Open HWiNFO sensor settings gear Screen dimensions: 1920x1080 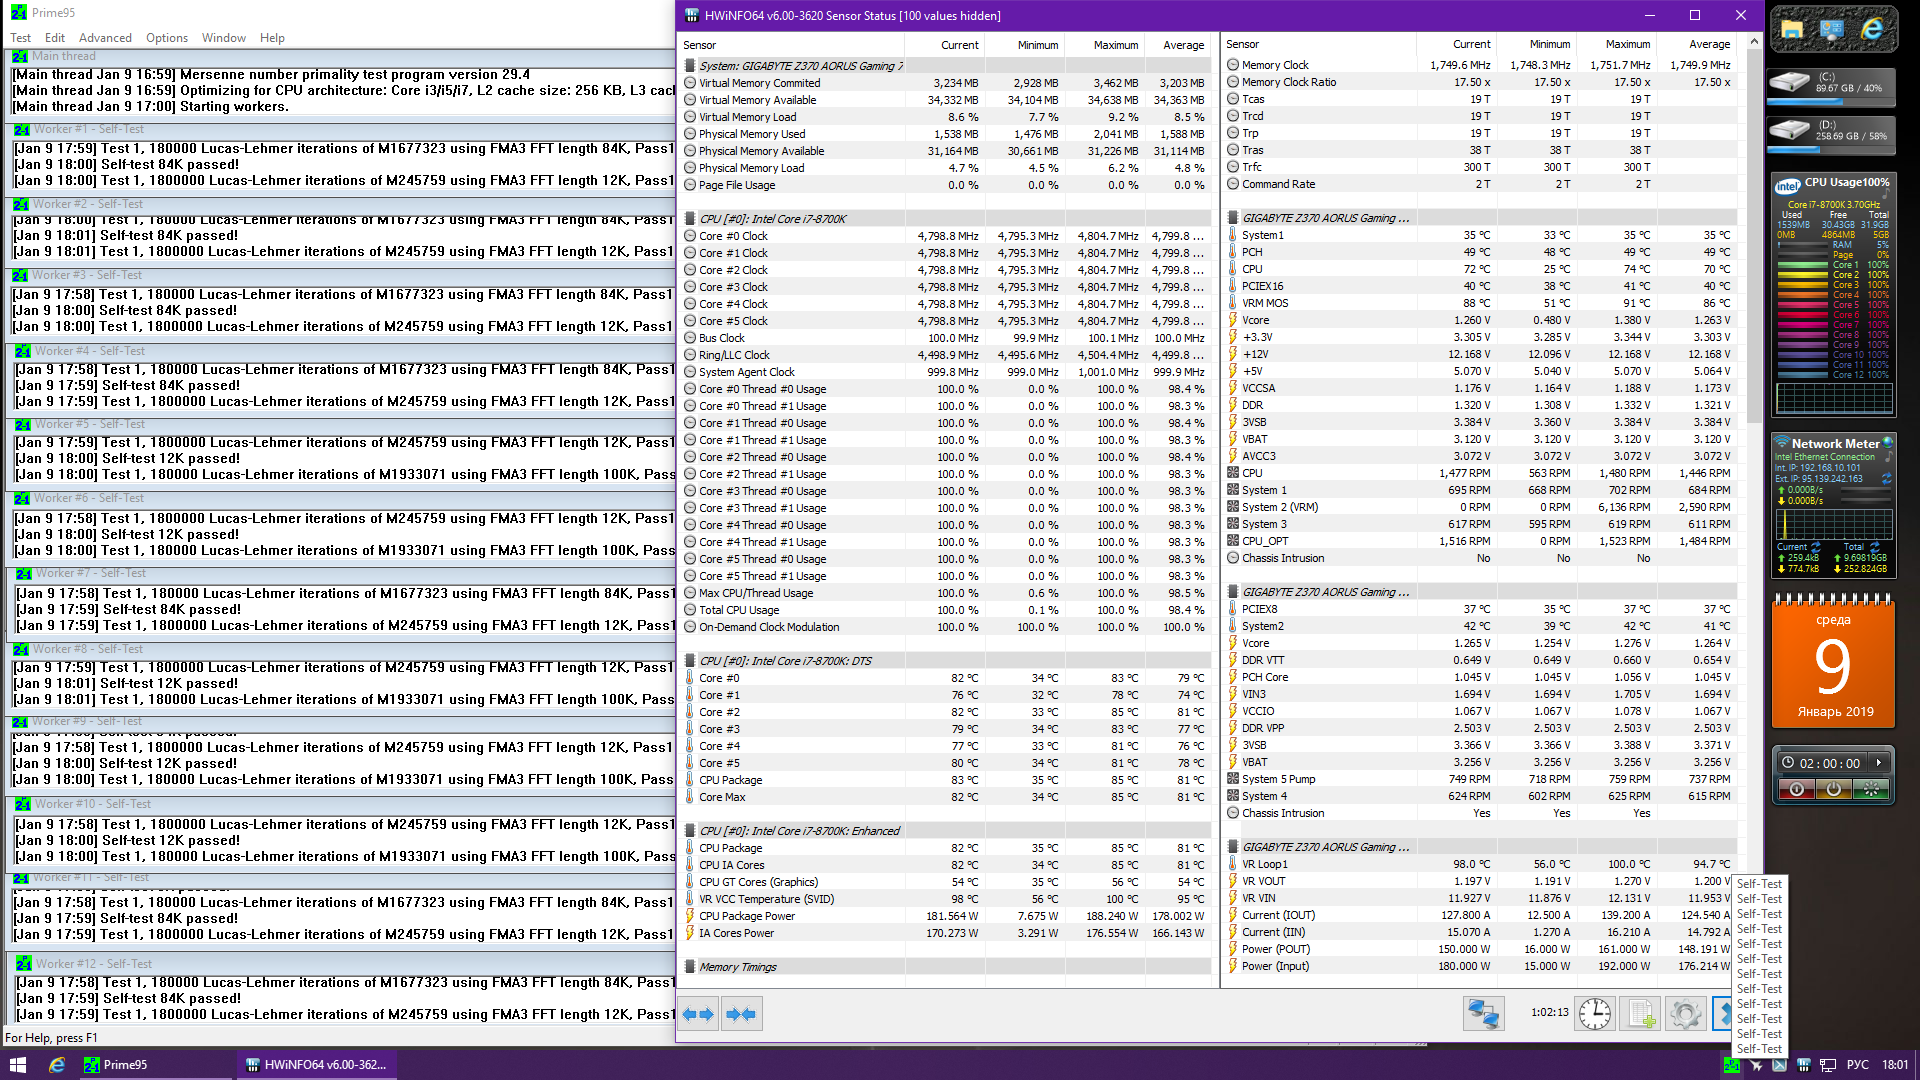coord(1685,1014)
